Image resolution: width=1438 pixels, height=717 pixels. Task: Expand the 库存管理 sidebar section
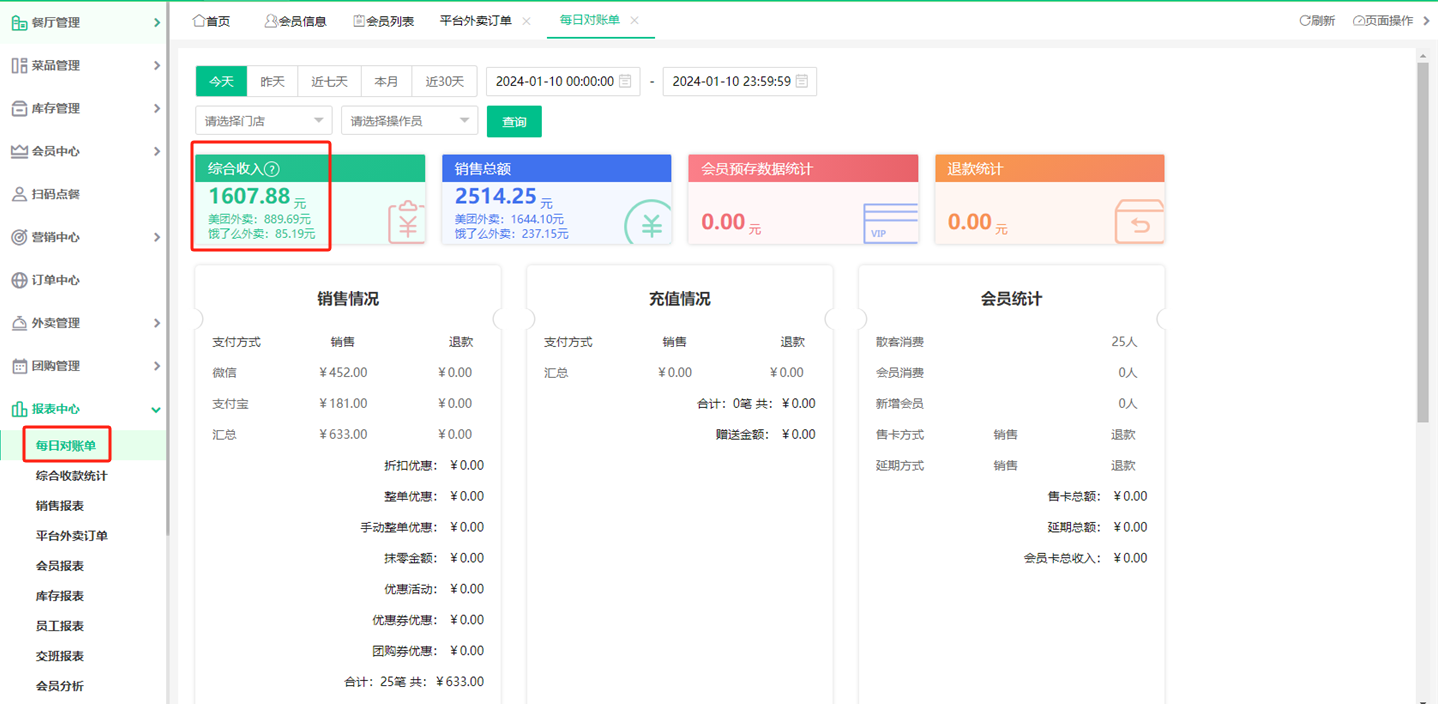(17, 107)
